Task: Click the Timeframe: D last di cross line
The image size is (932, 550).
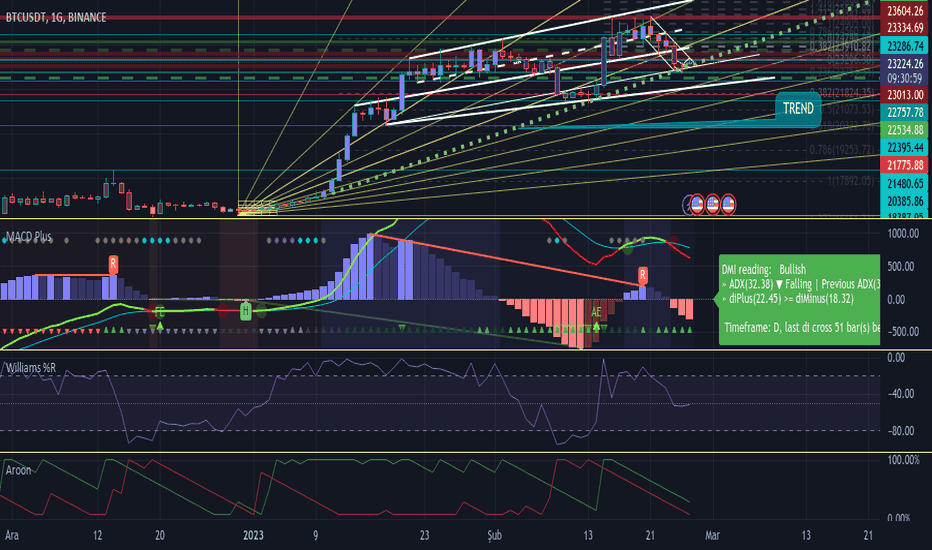Action: pos(801,327)
